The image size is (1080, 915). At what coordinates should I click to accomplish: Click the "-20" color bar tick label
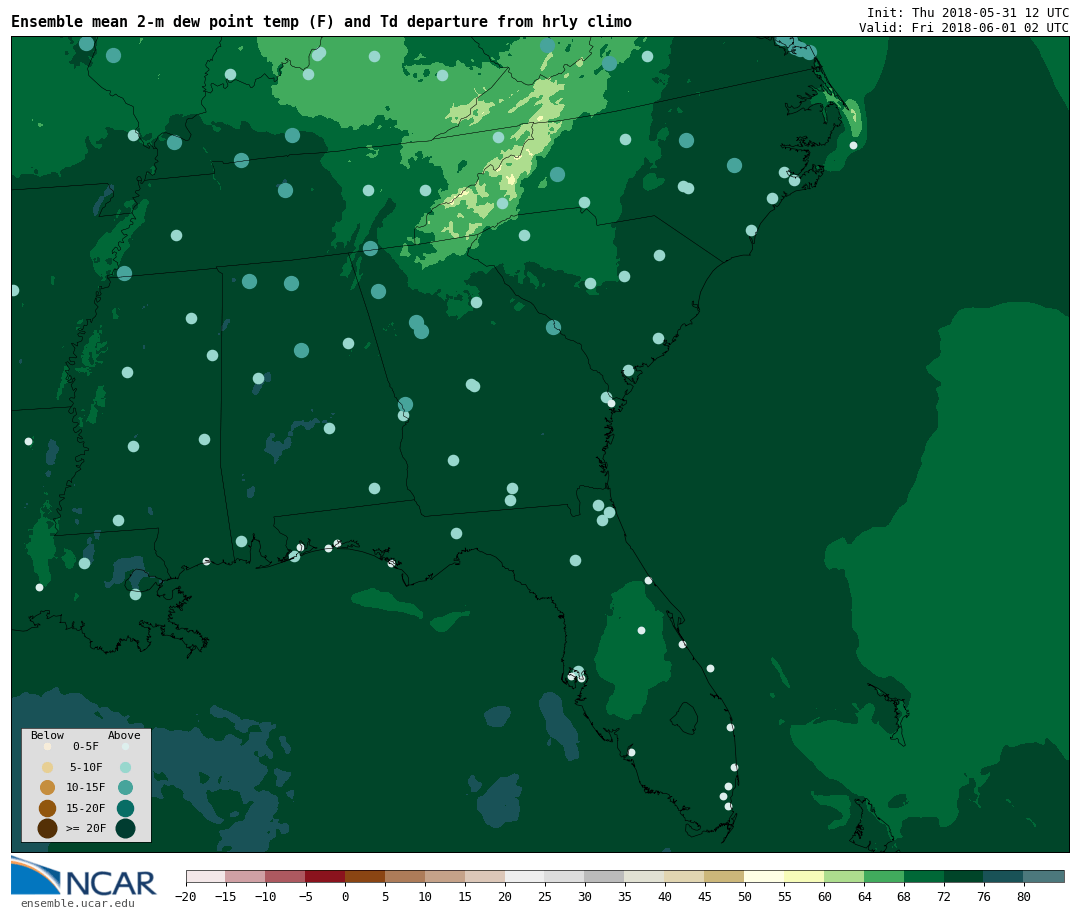pyautogui.click(x=186, y=896)
